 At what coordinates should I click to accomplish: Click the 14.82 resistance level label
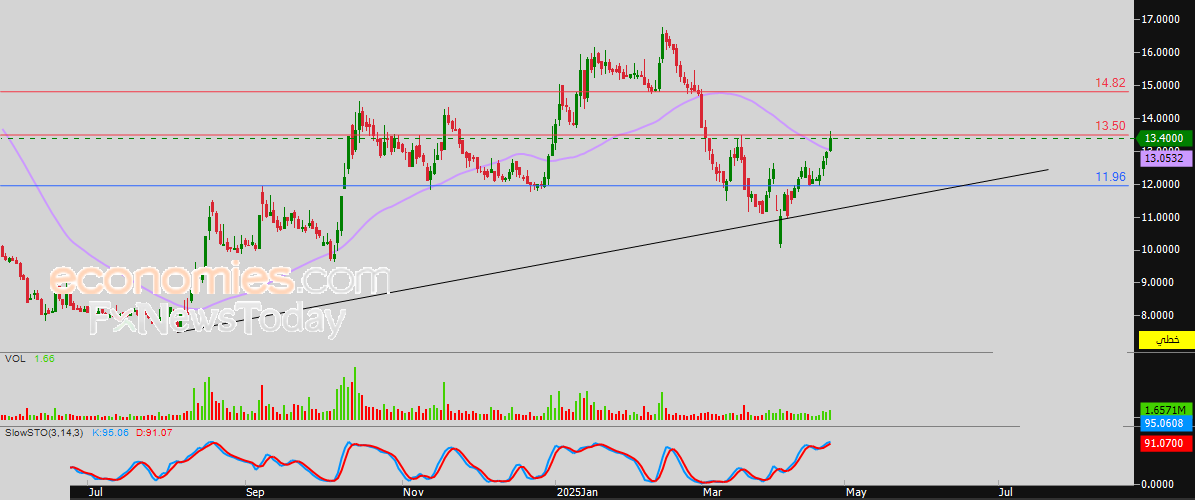1111,82
